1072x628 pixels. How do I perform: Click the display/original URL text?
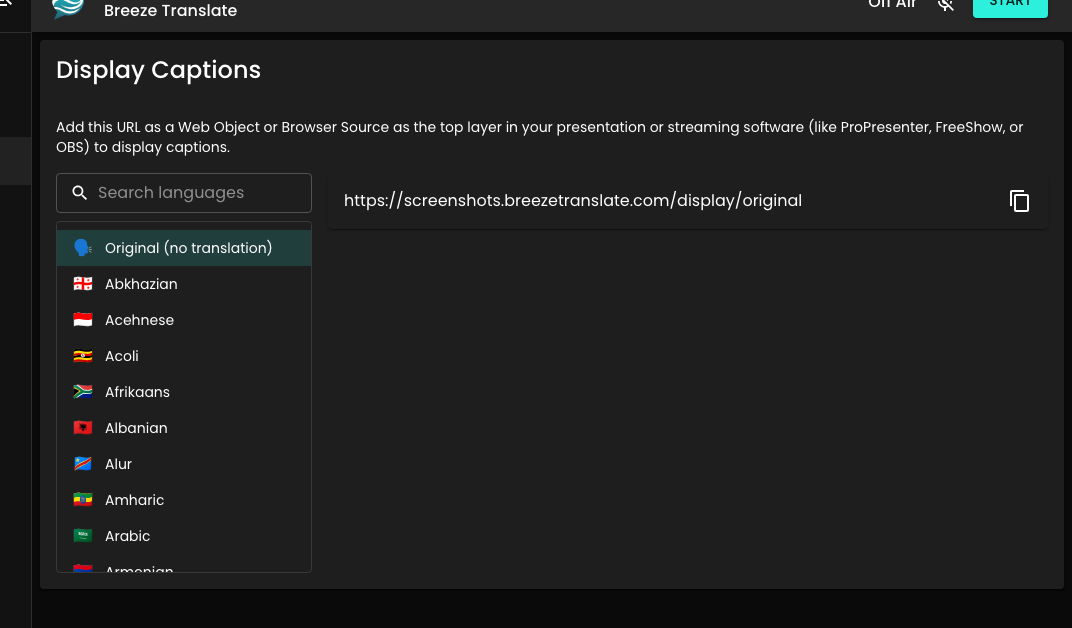coord(573,201)
